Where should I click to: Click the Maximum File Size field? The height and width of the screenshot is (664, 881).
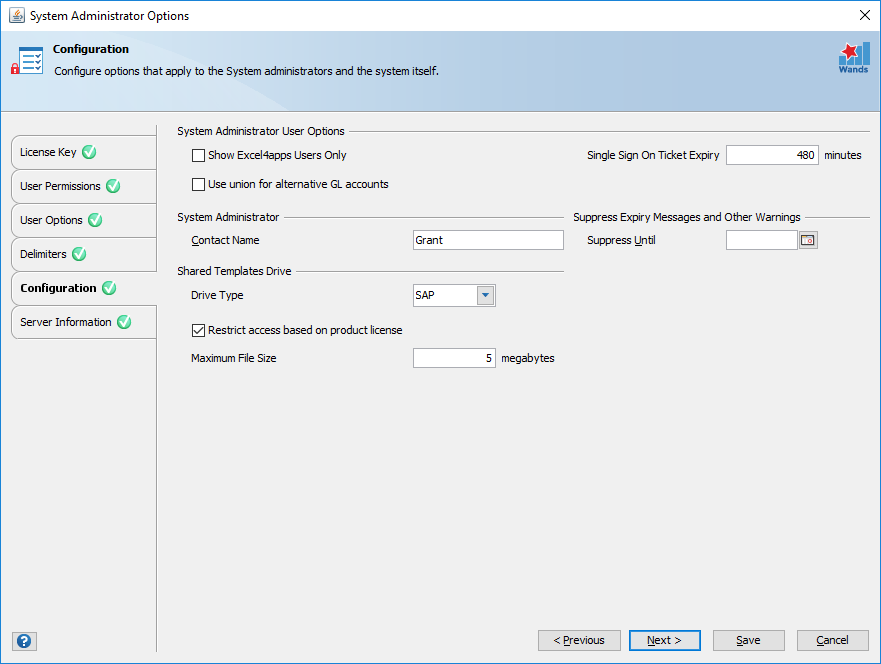[454, 358]
